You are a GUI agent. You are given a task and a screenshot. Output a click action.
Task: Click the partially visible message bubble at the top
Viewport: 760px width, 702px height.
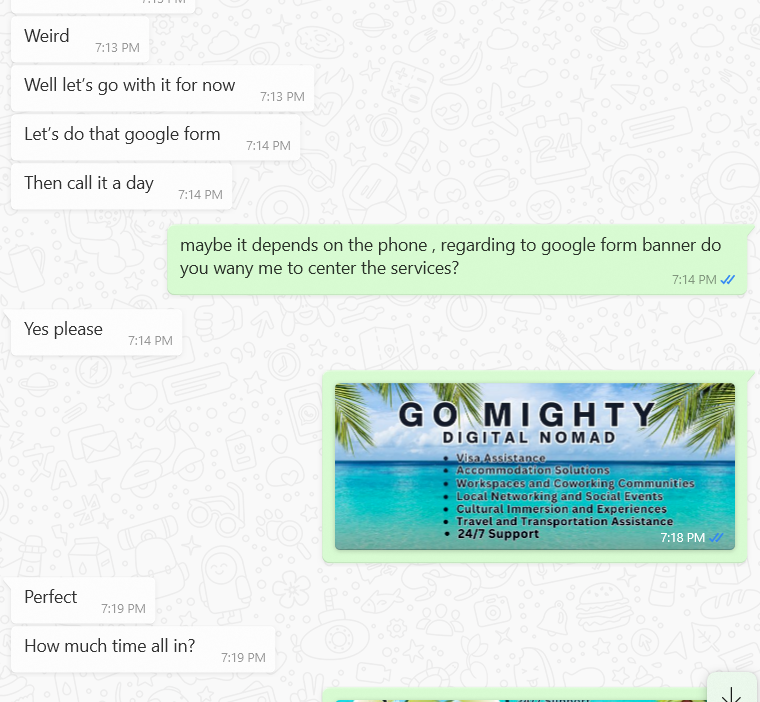(103, 6)
